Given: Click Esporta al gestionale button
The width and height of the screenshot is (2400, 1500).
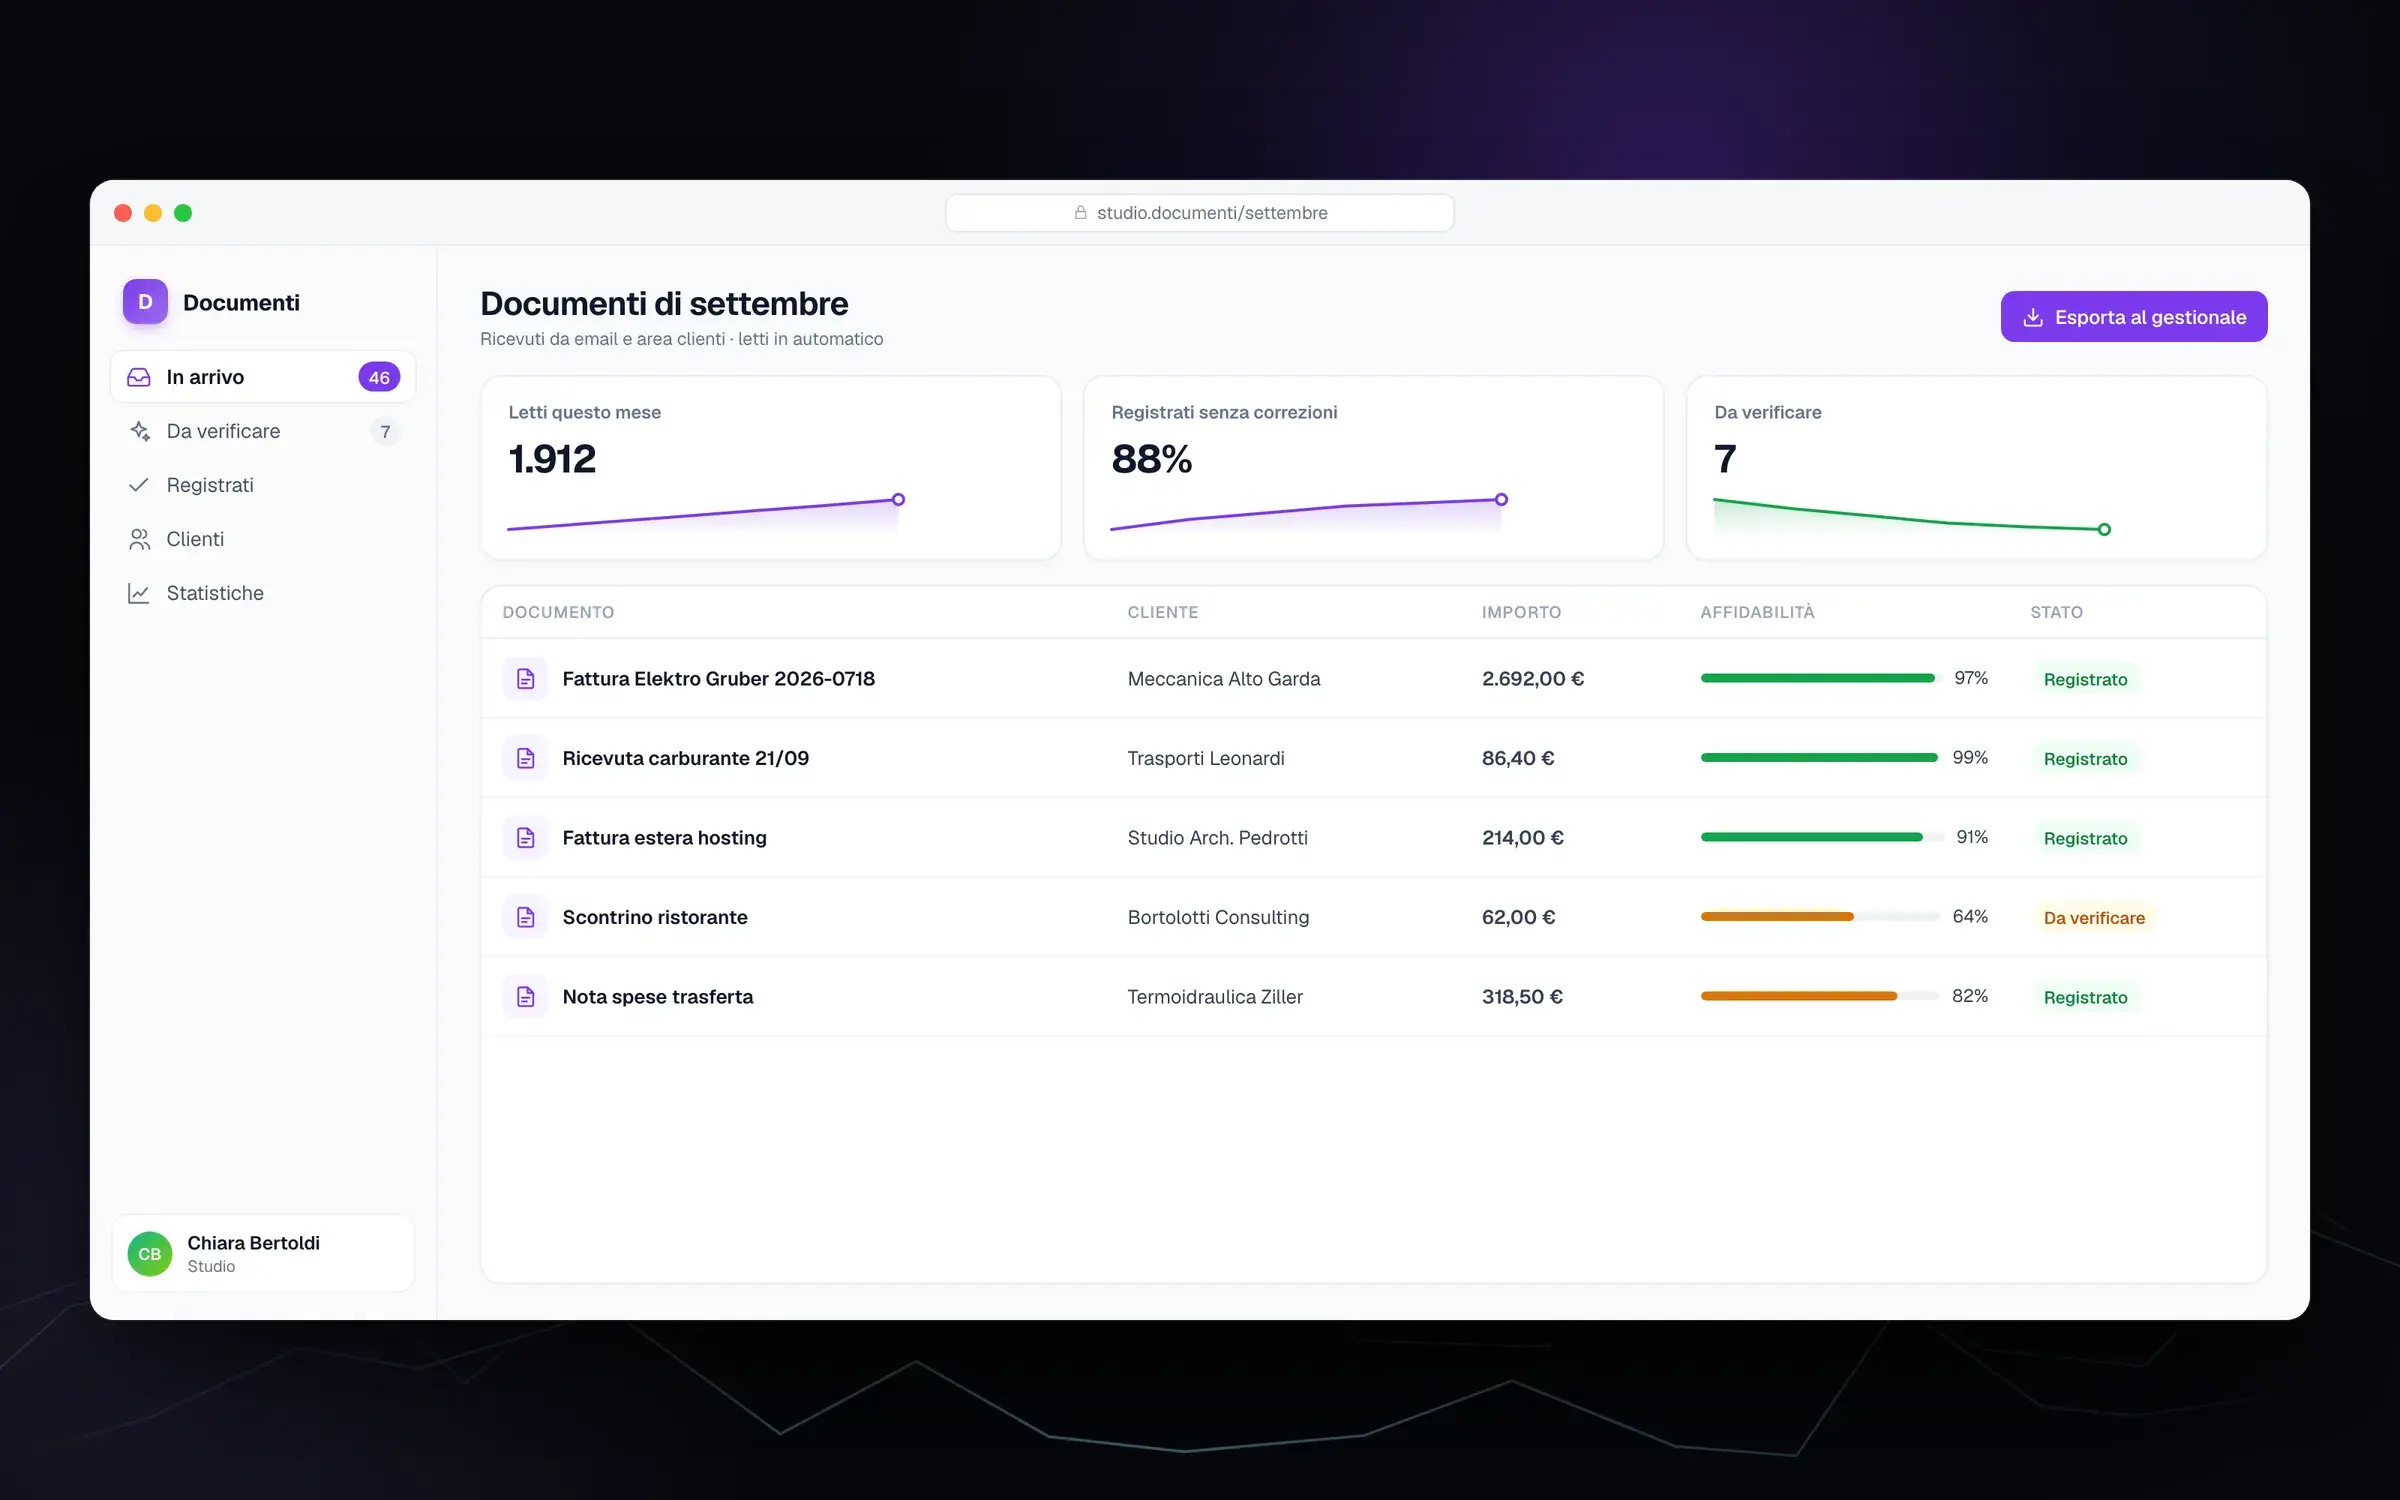Looking at the screenshot, I should point(2134,317).
